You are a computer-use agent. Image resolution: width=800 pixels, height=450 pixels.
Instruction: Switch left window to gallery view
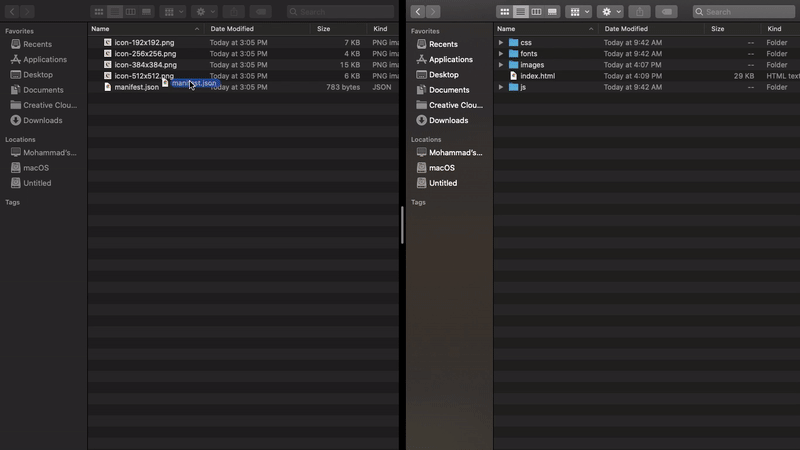(x=146, y=12)
